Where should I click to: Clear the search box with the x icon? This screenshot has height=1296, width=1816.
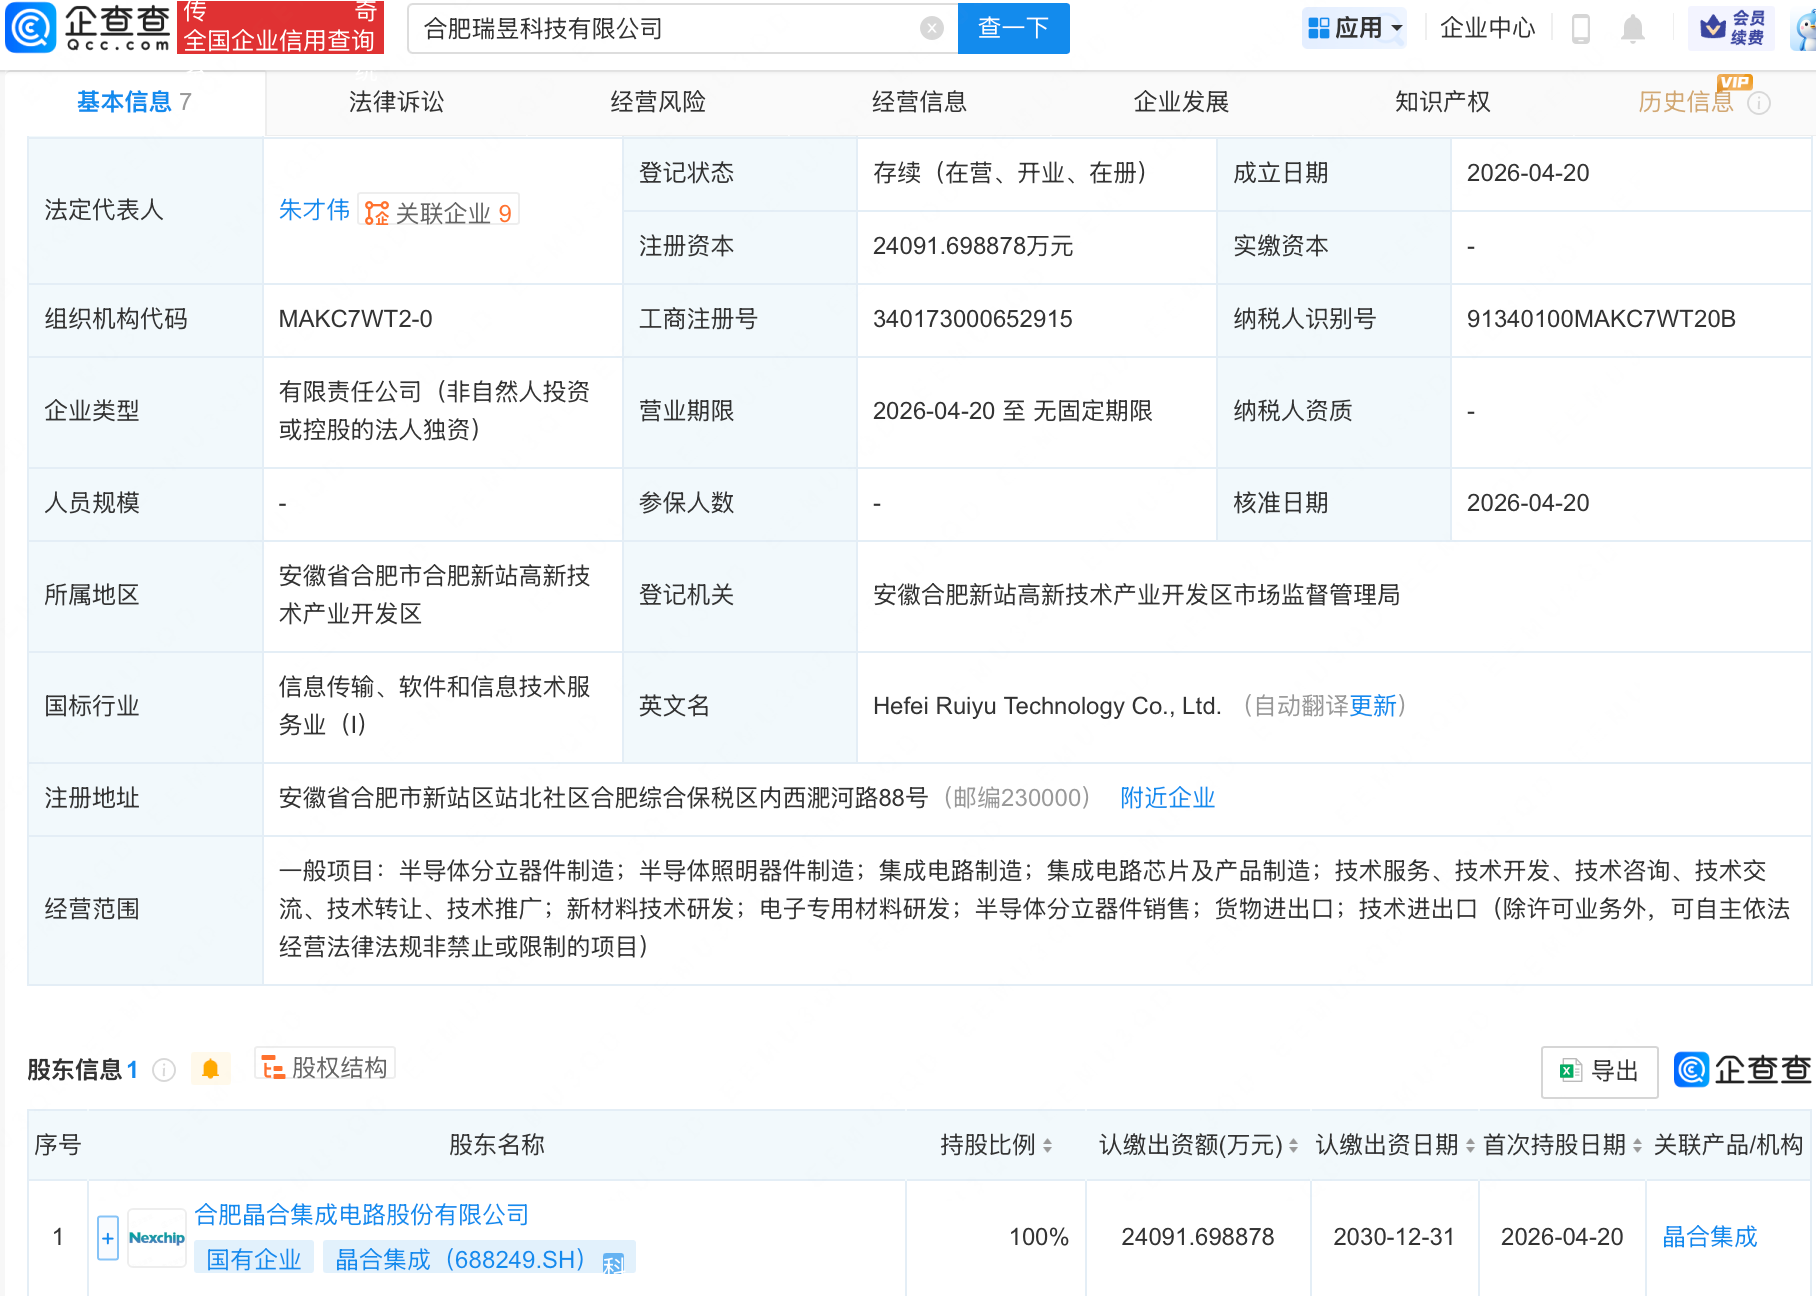[932, 28]
